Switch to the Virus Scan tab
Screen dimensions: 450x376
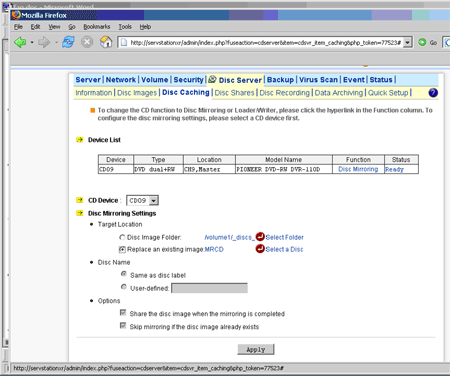[x=318, y=80]
